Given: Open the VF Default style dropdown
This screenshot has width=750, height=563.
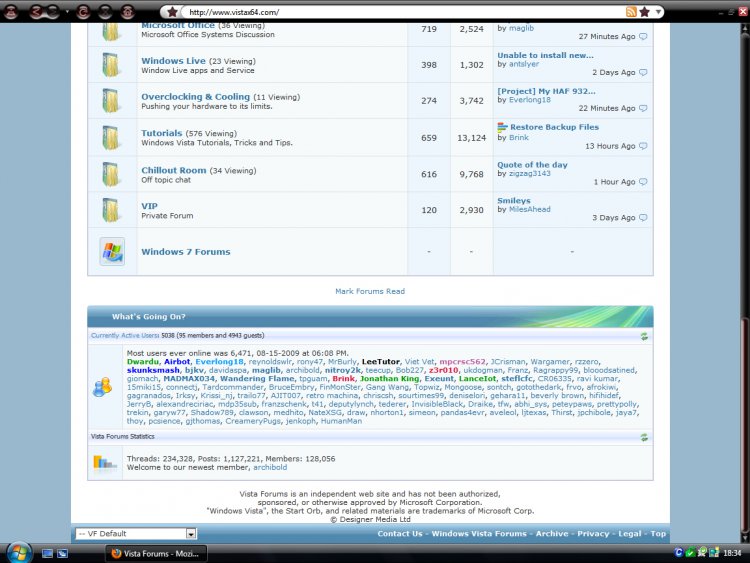Looking at the screenshot, I should coord(136,534).
